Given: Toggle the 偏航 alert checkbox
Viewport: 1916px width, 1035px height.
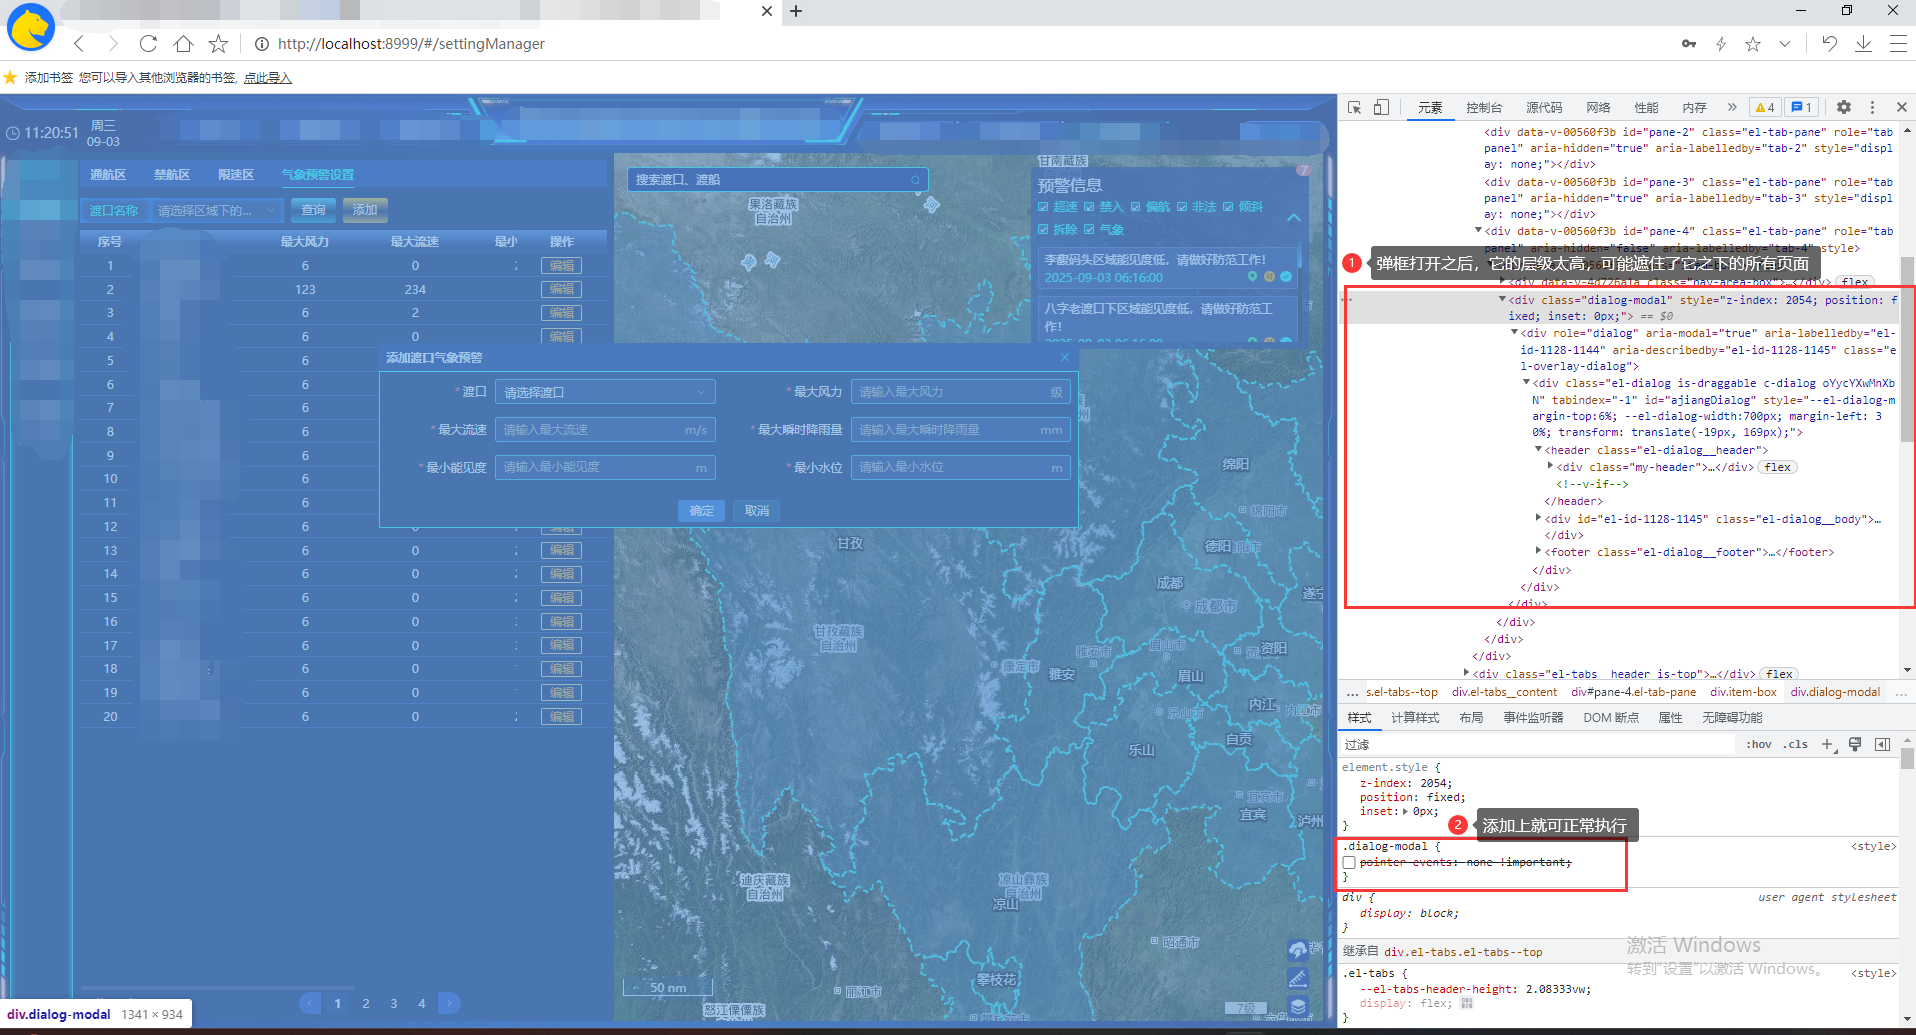Looking at the screenshot, I should (1135, 207).
